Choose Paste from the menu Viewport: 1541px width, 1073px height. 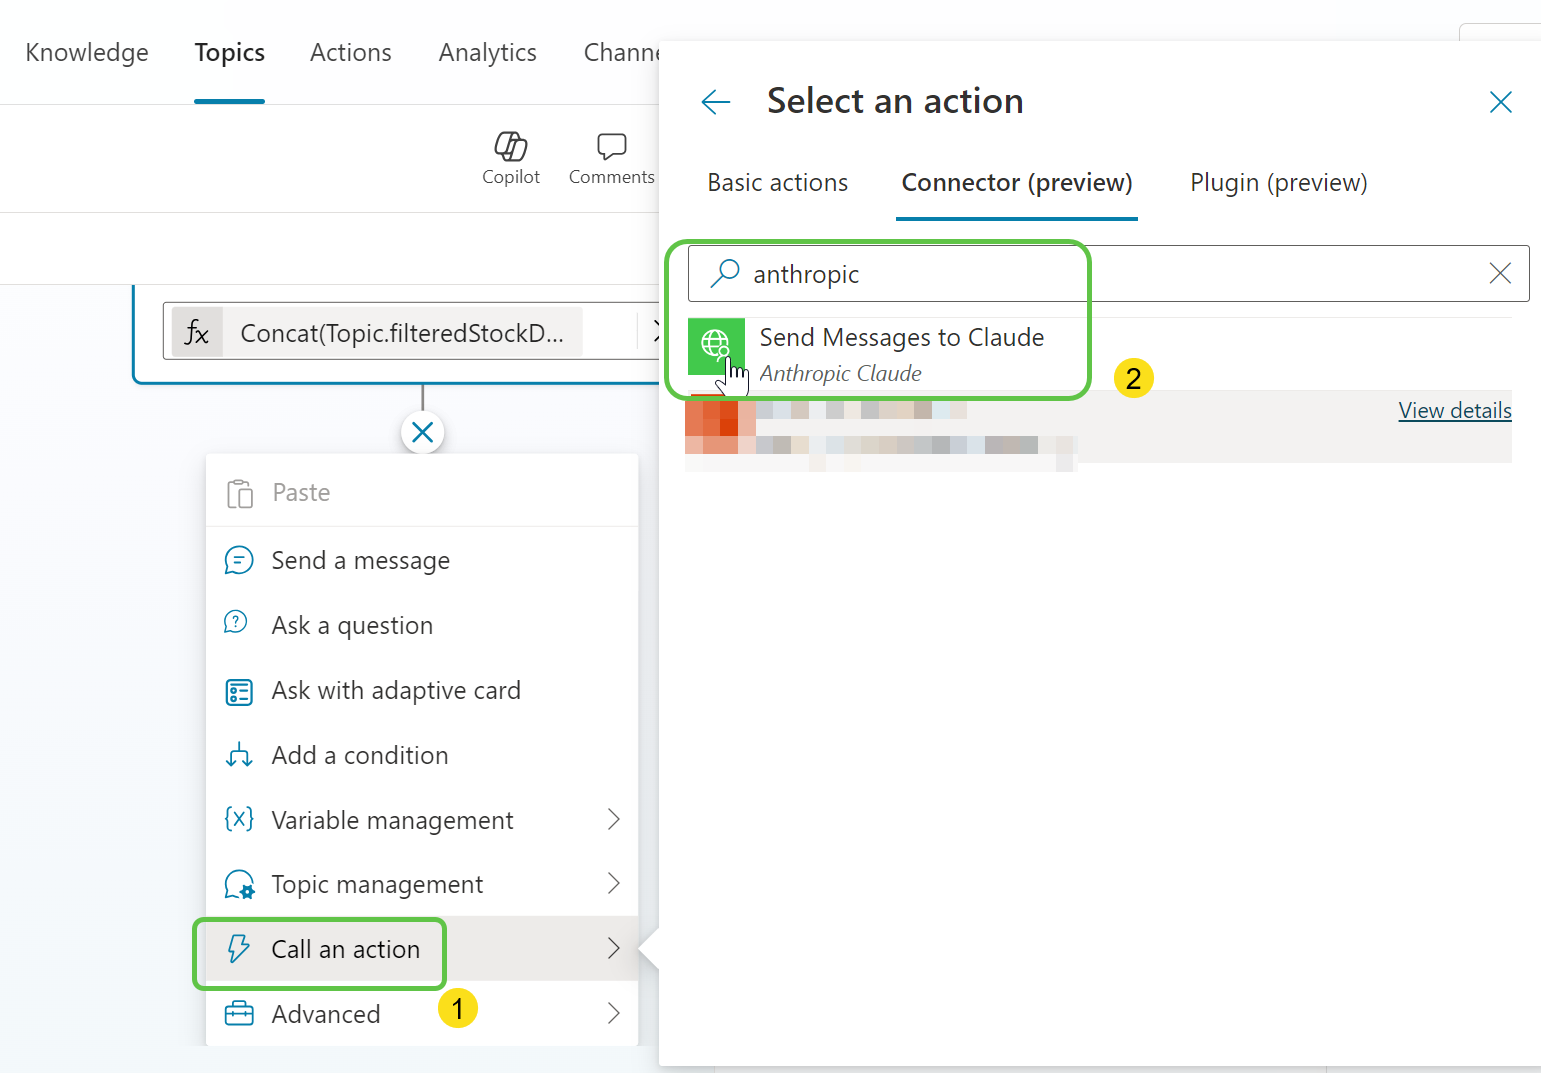coord(422,493)
